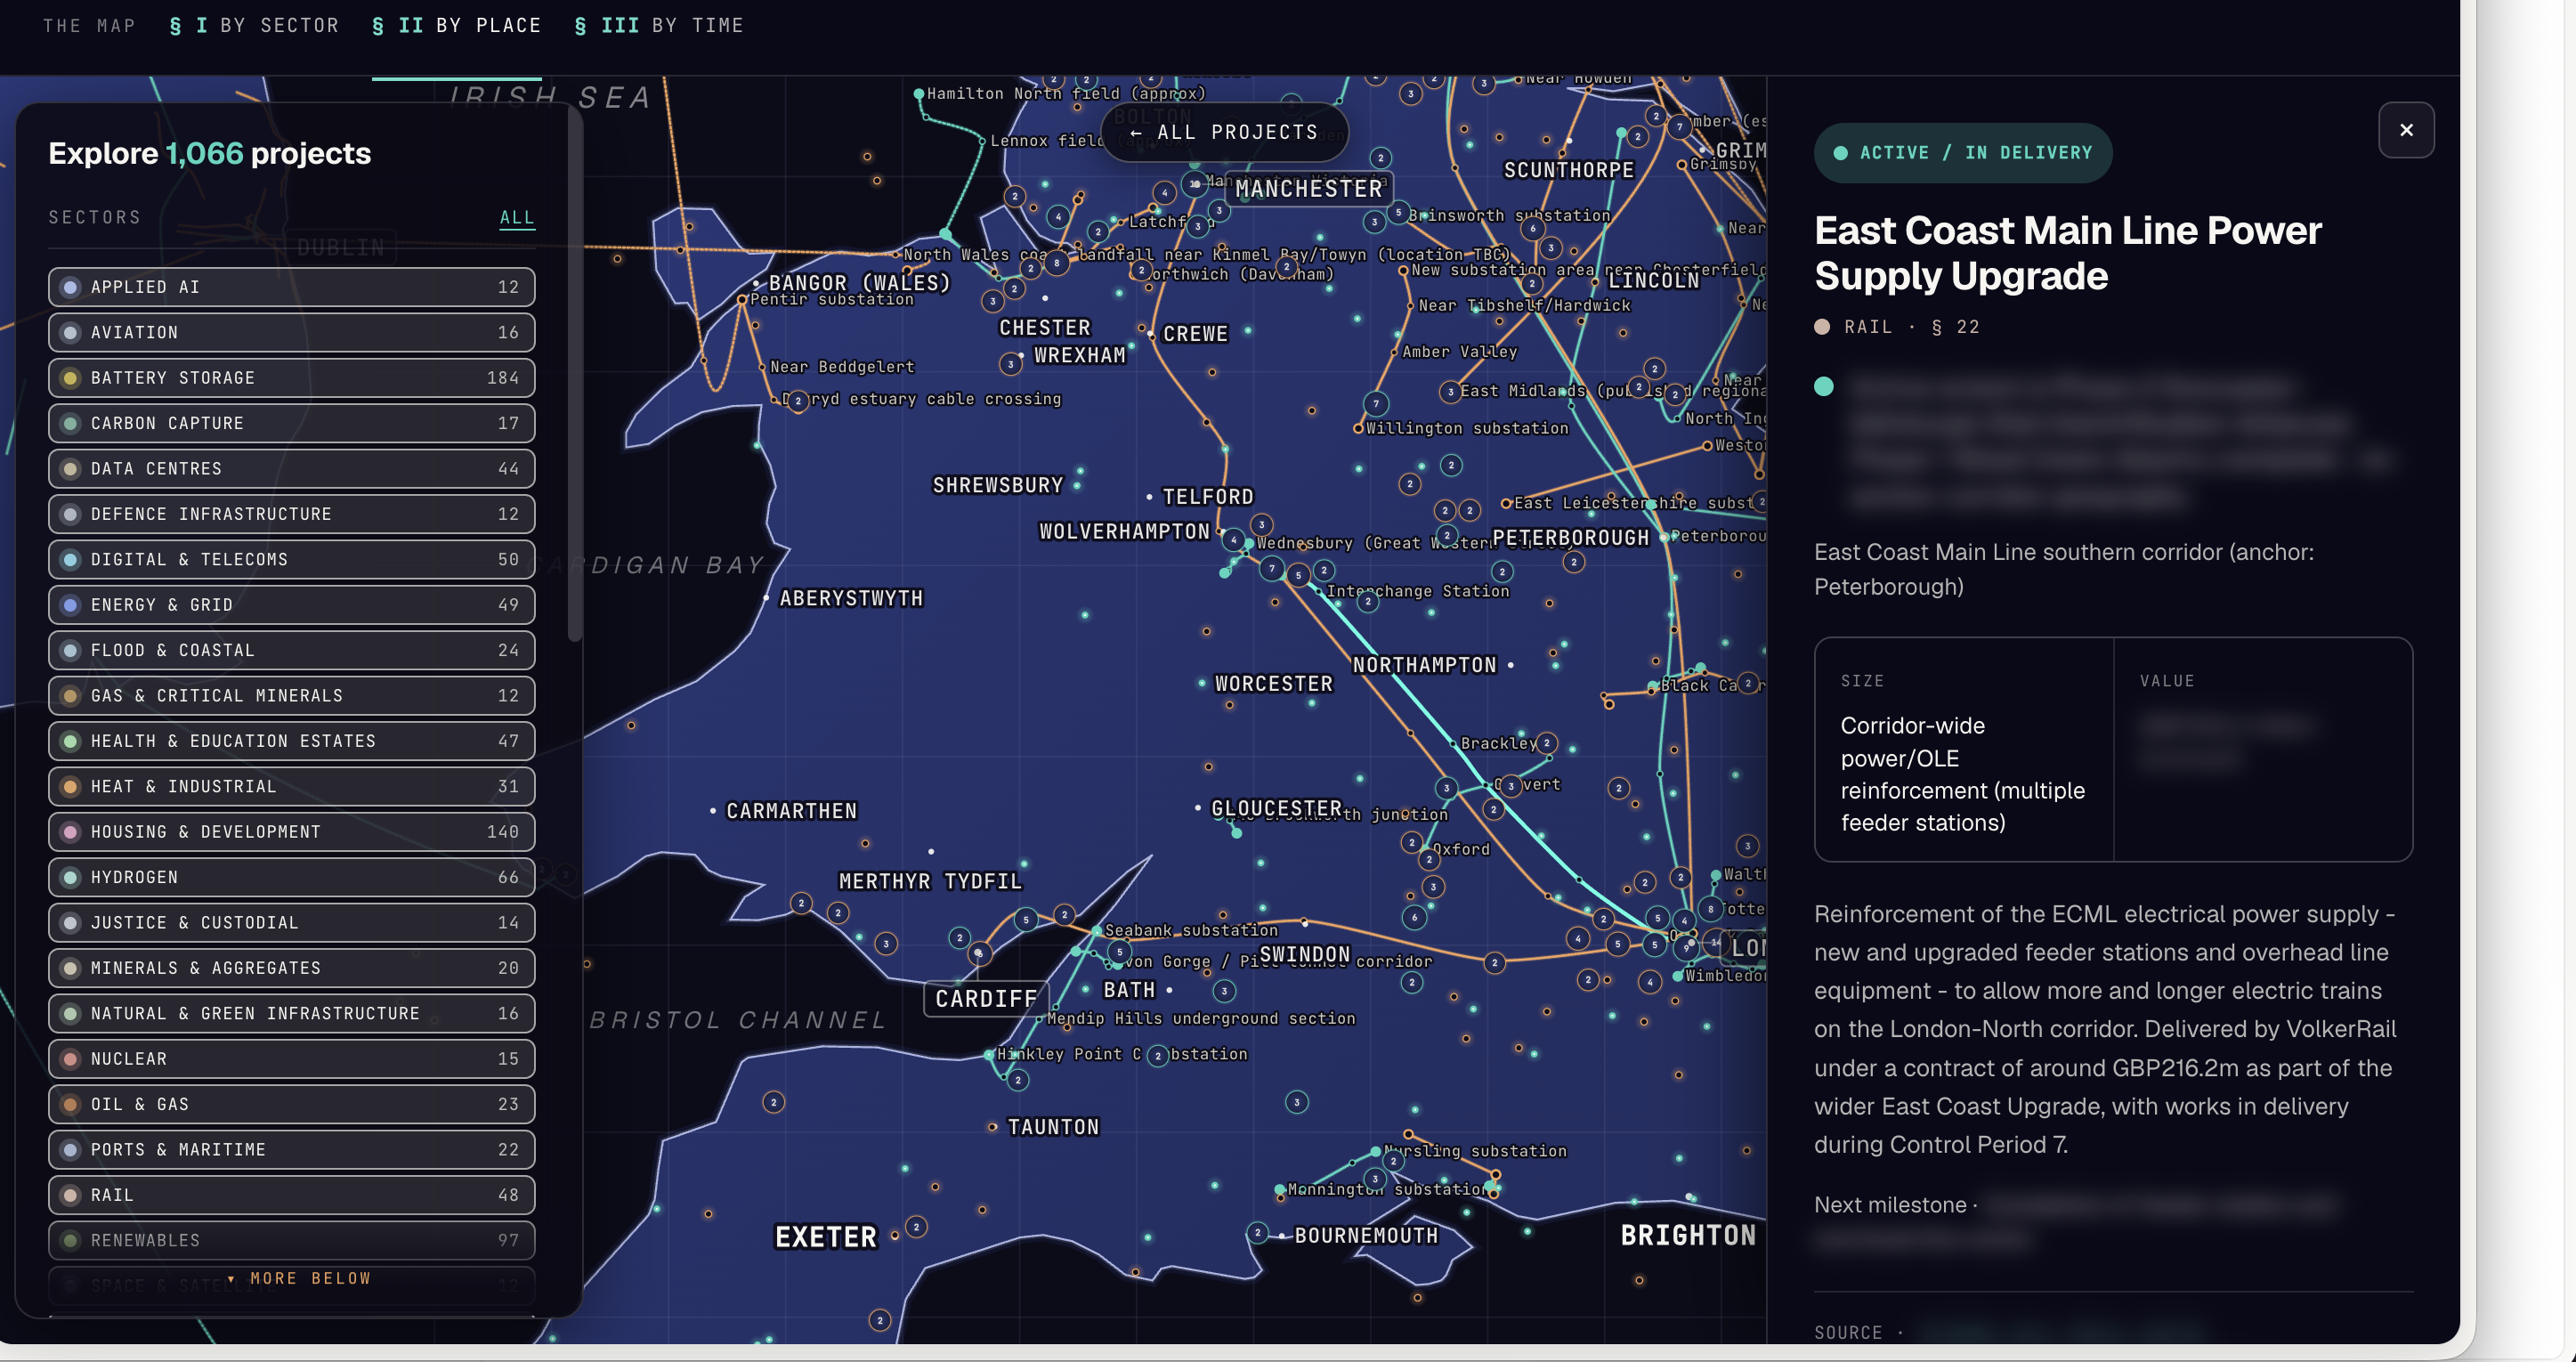This screenshot has height=1362, width=2576.
Task: Click Near Tibshelf/Hardwick map marker
Action: point(1410,306)
